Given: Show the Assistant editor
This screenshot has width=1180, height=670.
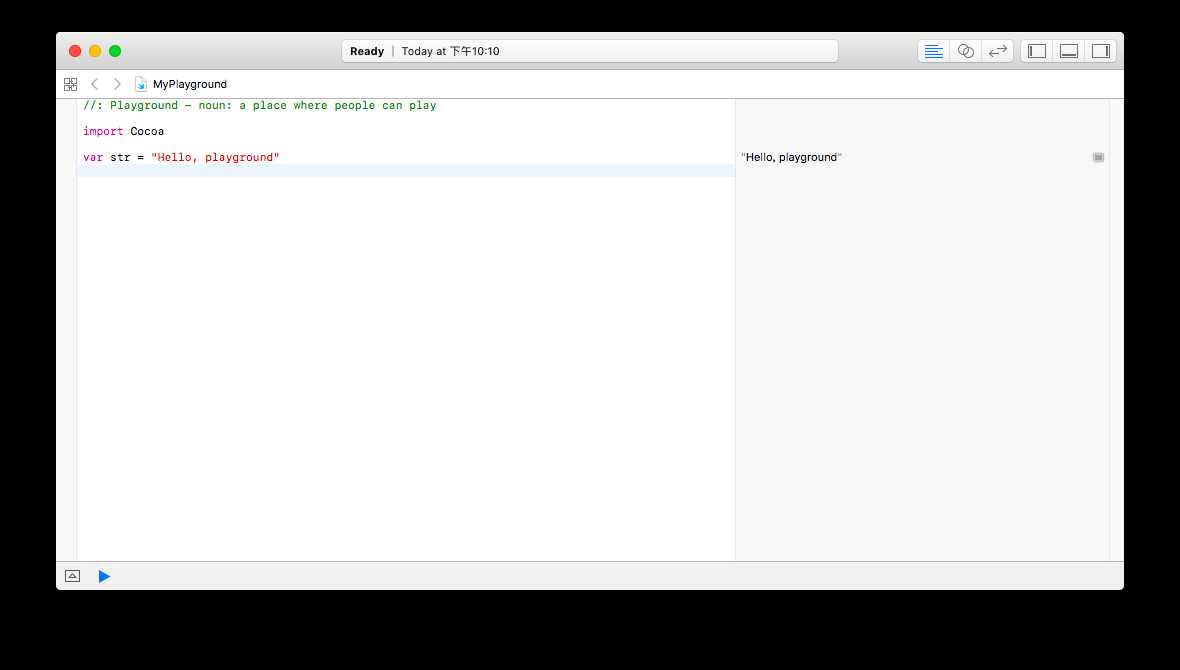Looking at the screenshot, I should [966, 51].
